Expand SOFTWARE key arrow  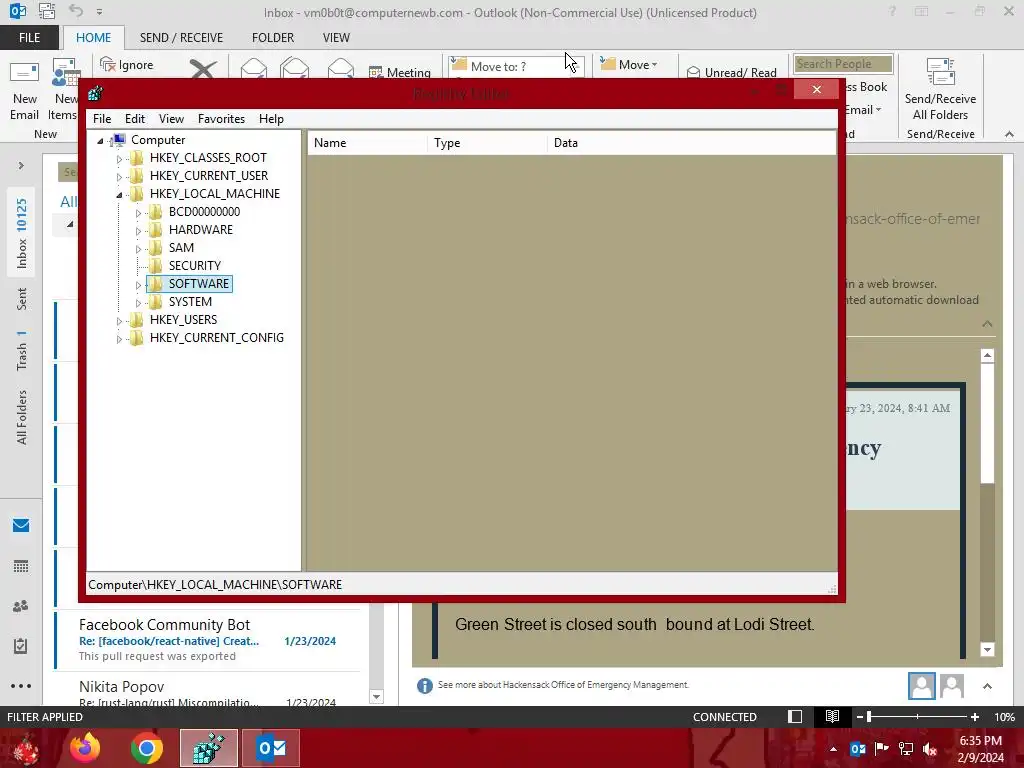point(138,285)
